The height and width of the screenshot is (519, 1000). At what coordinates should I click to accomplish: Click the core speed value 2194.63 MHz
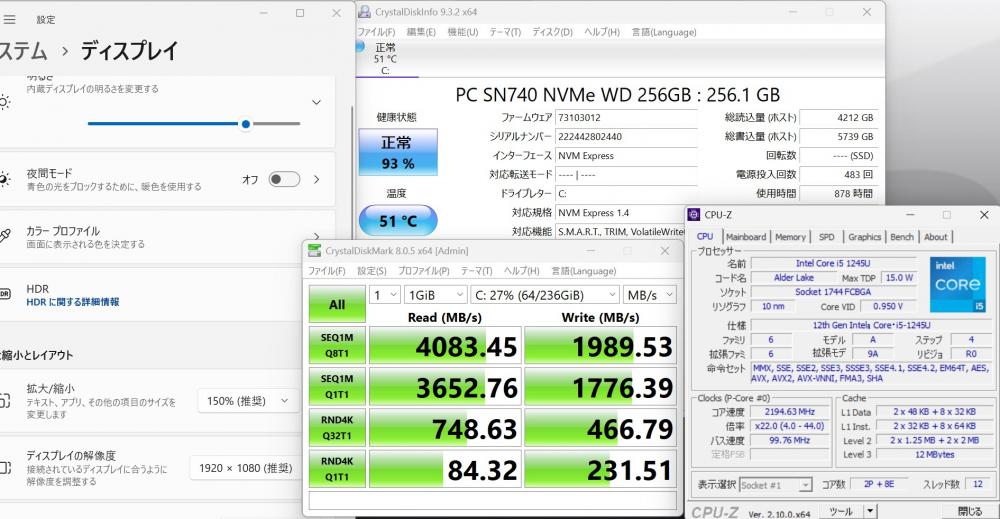tap(790, 412)
